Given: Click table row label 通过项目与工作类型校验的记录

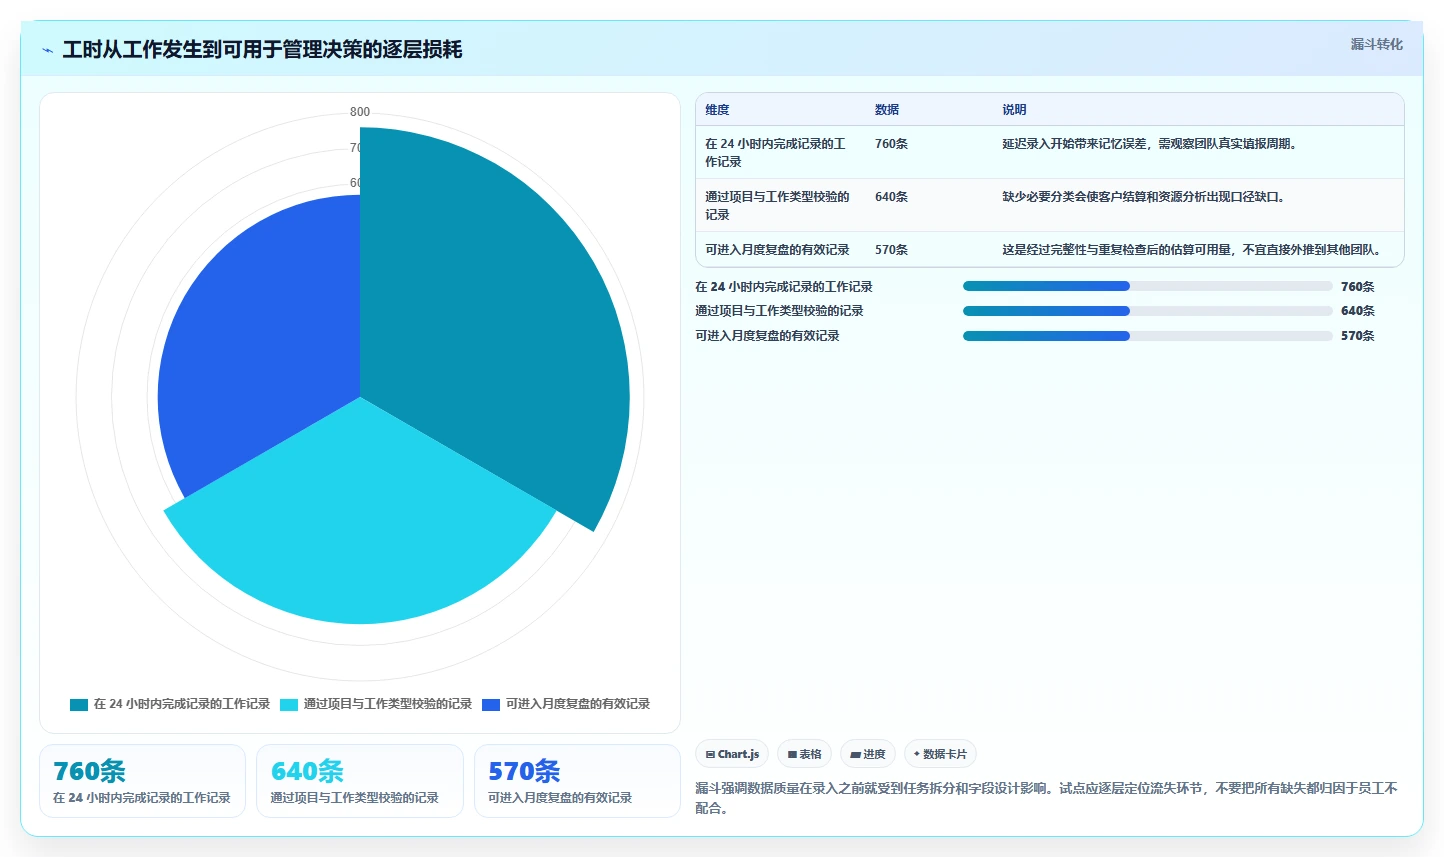Looking at the screenshot, I should pos(777,206).
